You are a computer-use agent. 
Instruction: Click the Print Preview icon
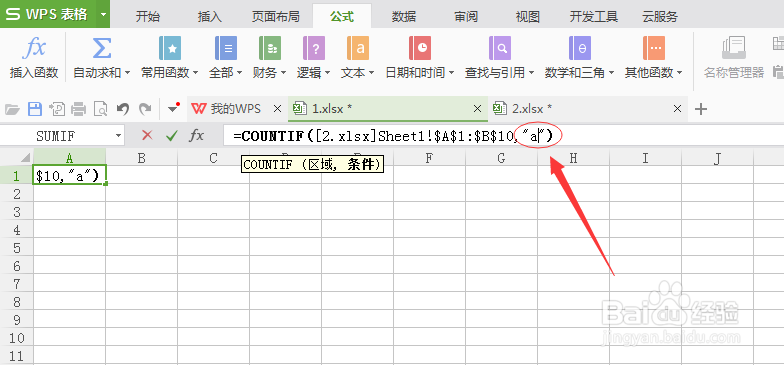point(100,108)
